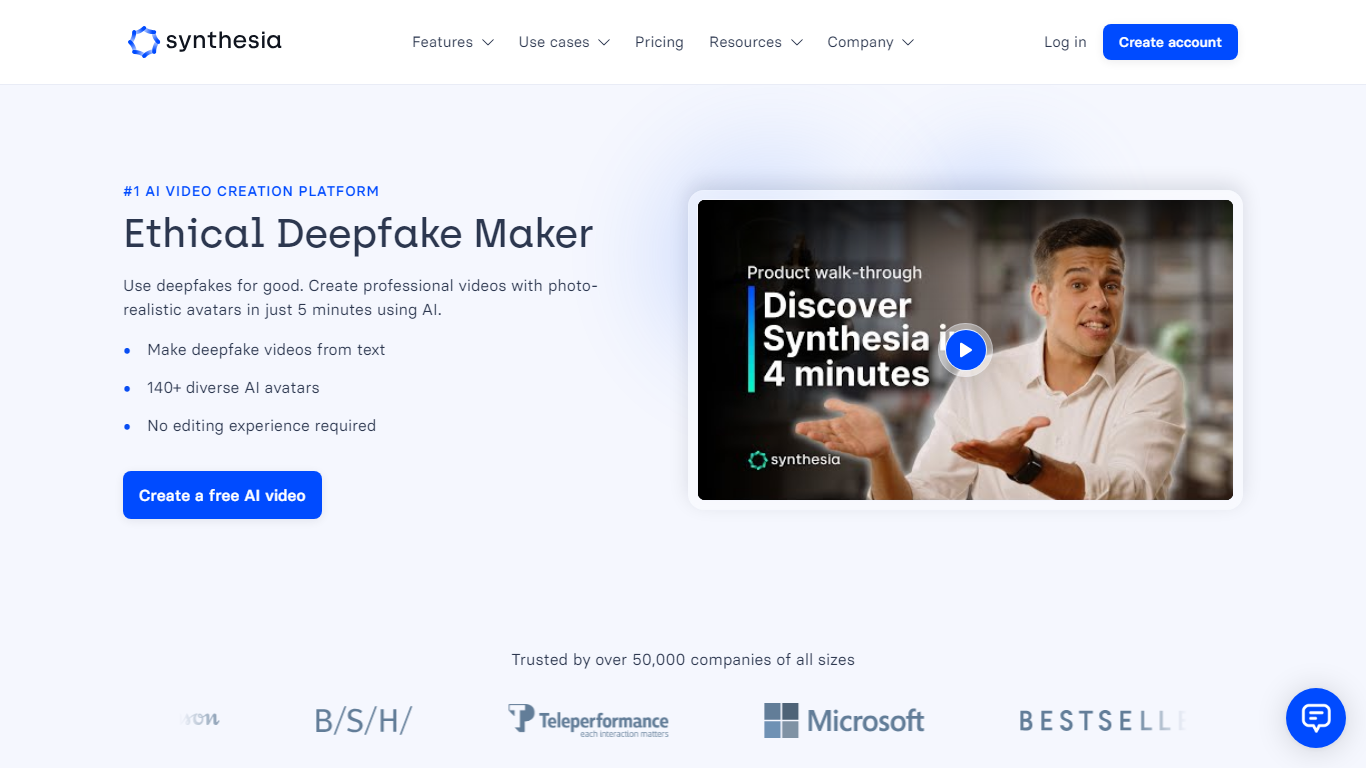1366x768 pixels.
Task: Click Synthesia logo inside video thumbnail
Action: (x=794, y=460)
